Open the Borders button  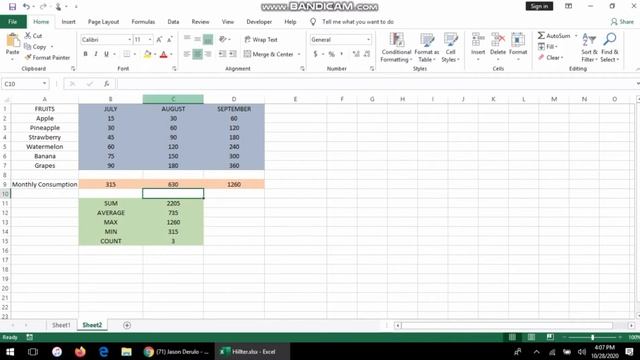(127, 54)
